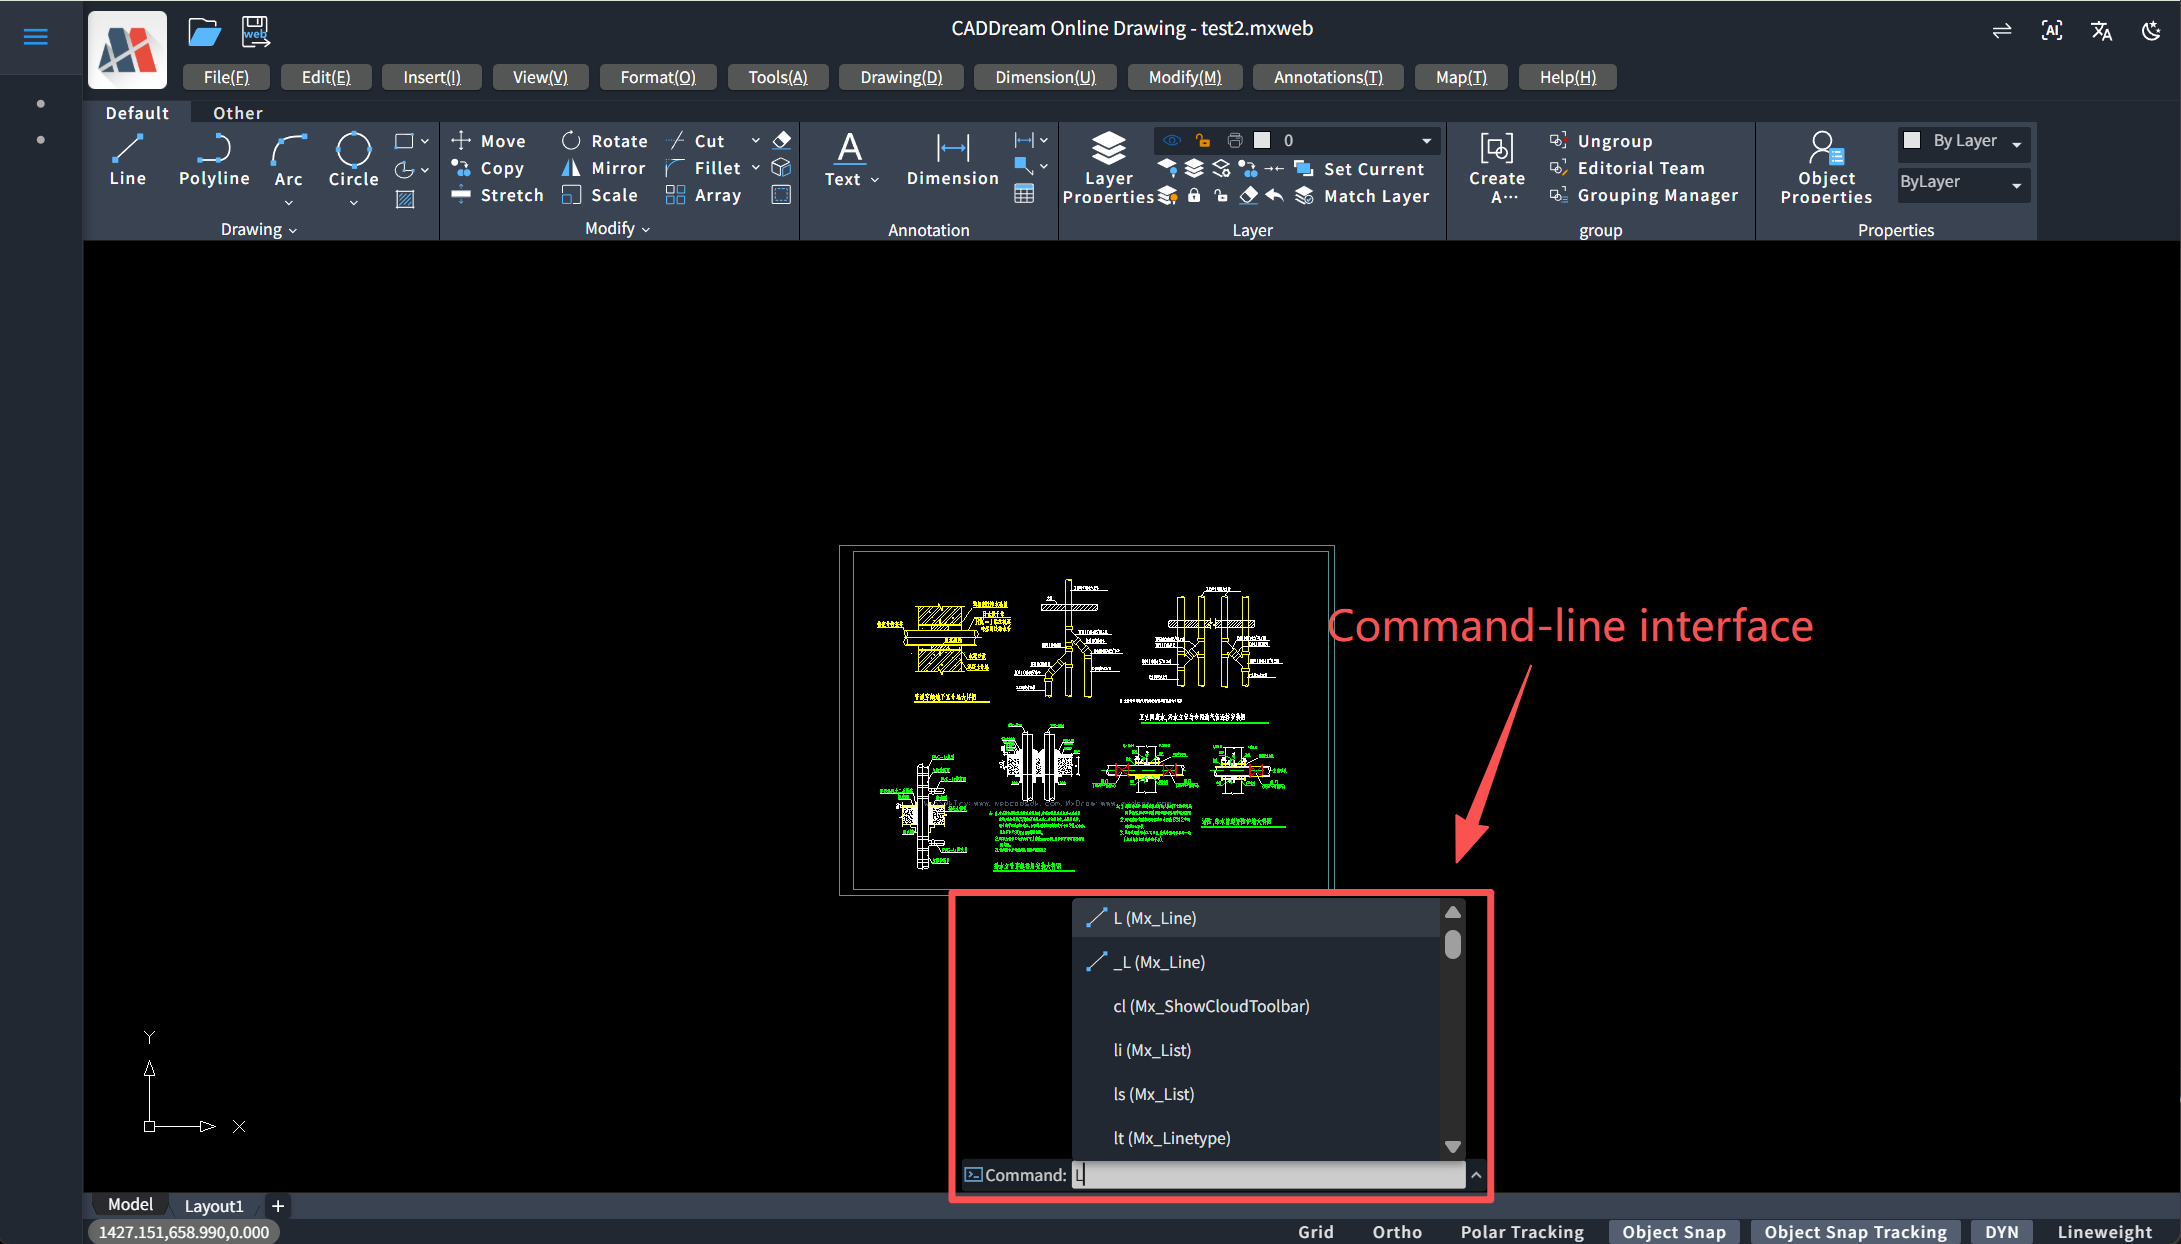The image size is (2181, 1244).
Task: Expand the Drawing panel
Action: pos(259,230)
